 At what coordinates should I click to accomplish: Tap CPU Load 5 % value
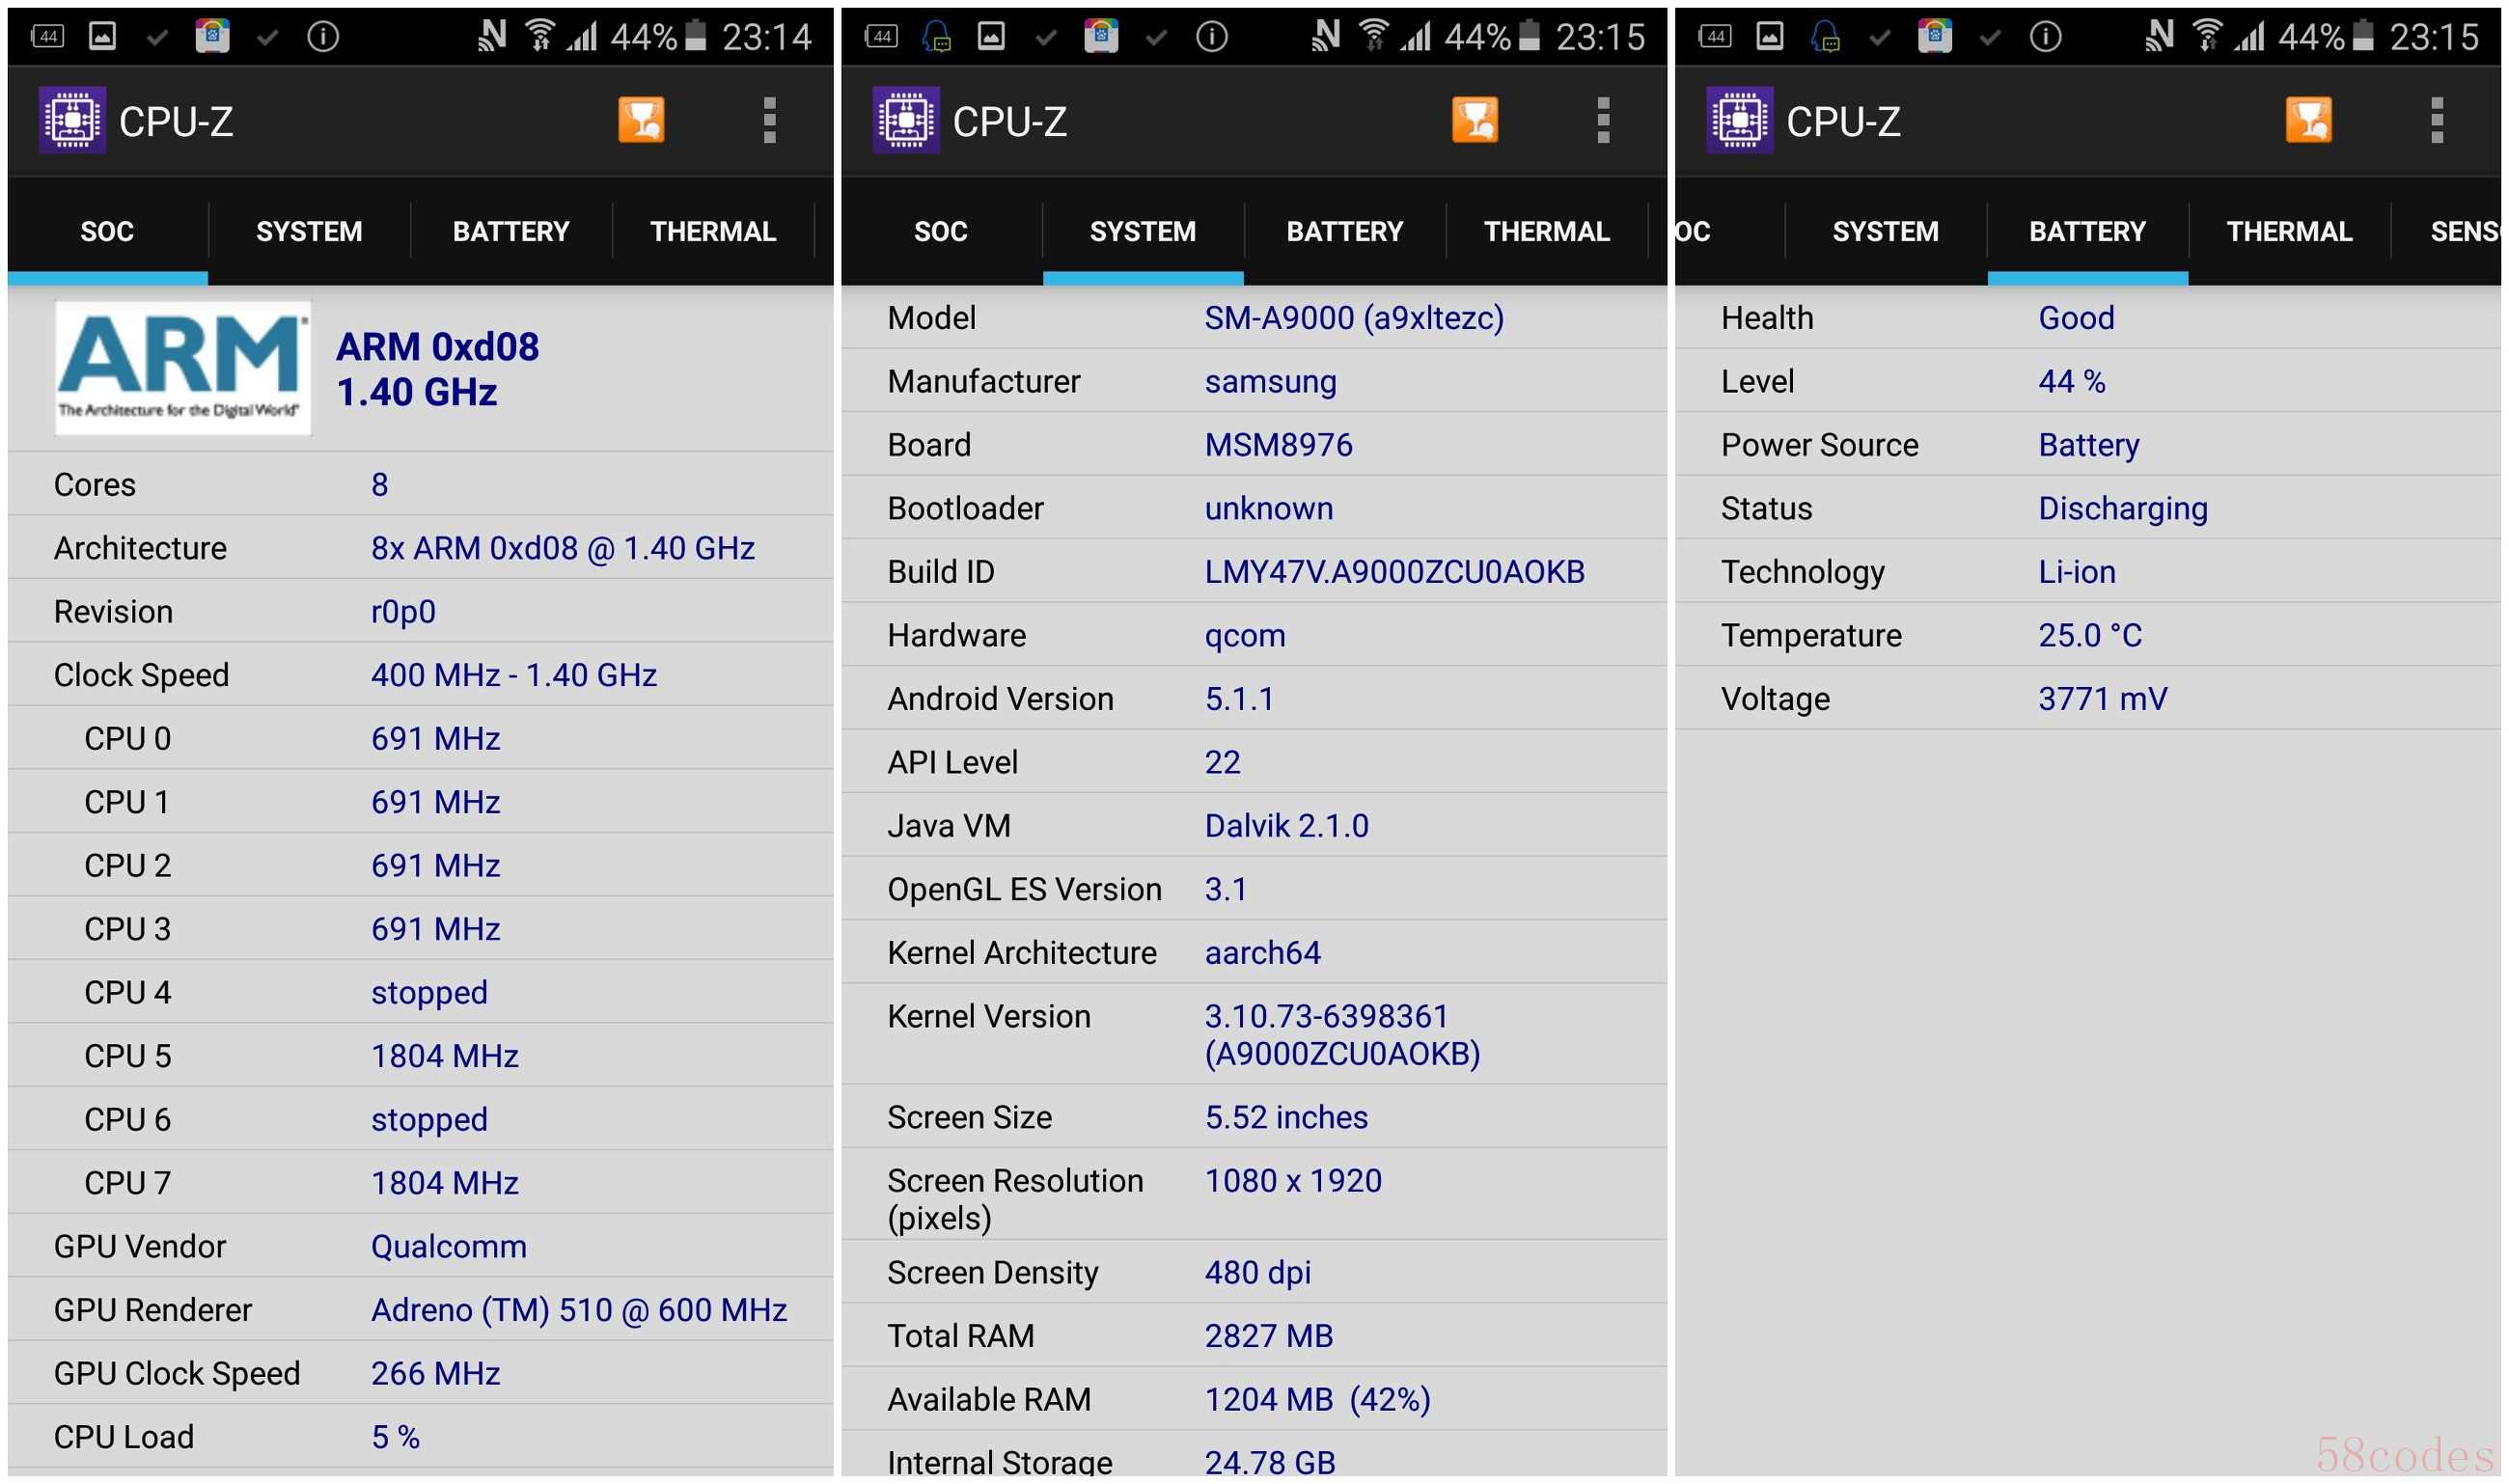(395, 1437)
